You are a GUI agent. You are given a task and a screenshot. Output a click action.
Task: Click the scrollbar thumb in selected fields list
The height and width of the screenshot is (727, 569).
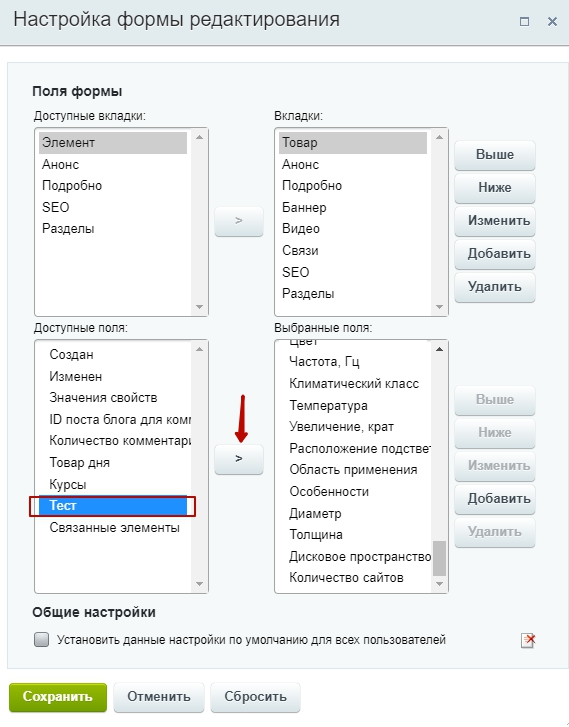coord(439,558)
